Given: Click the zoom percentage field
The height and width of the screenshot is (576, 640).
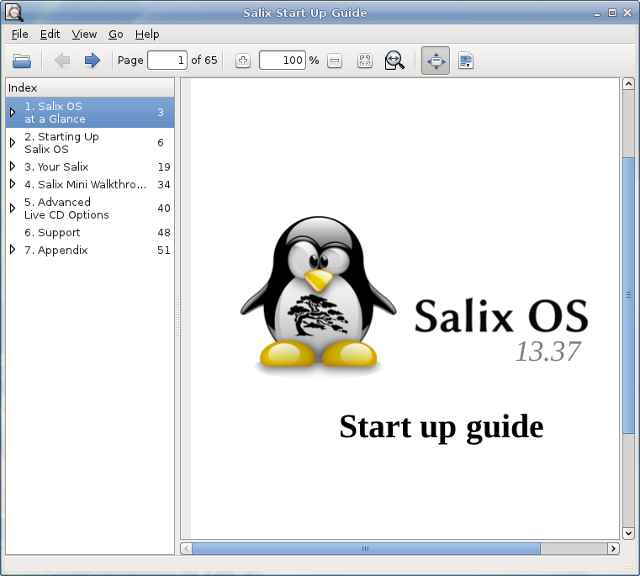Looking at the screenshot, I should [282, 60].
